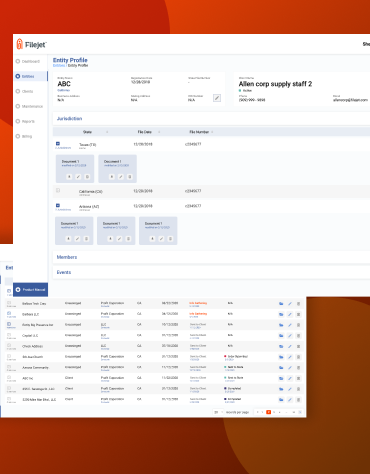Edit first Document 1 under Texas
This screenshot has width=370, height=474.
[x=78, y=177]
